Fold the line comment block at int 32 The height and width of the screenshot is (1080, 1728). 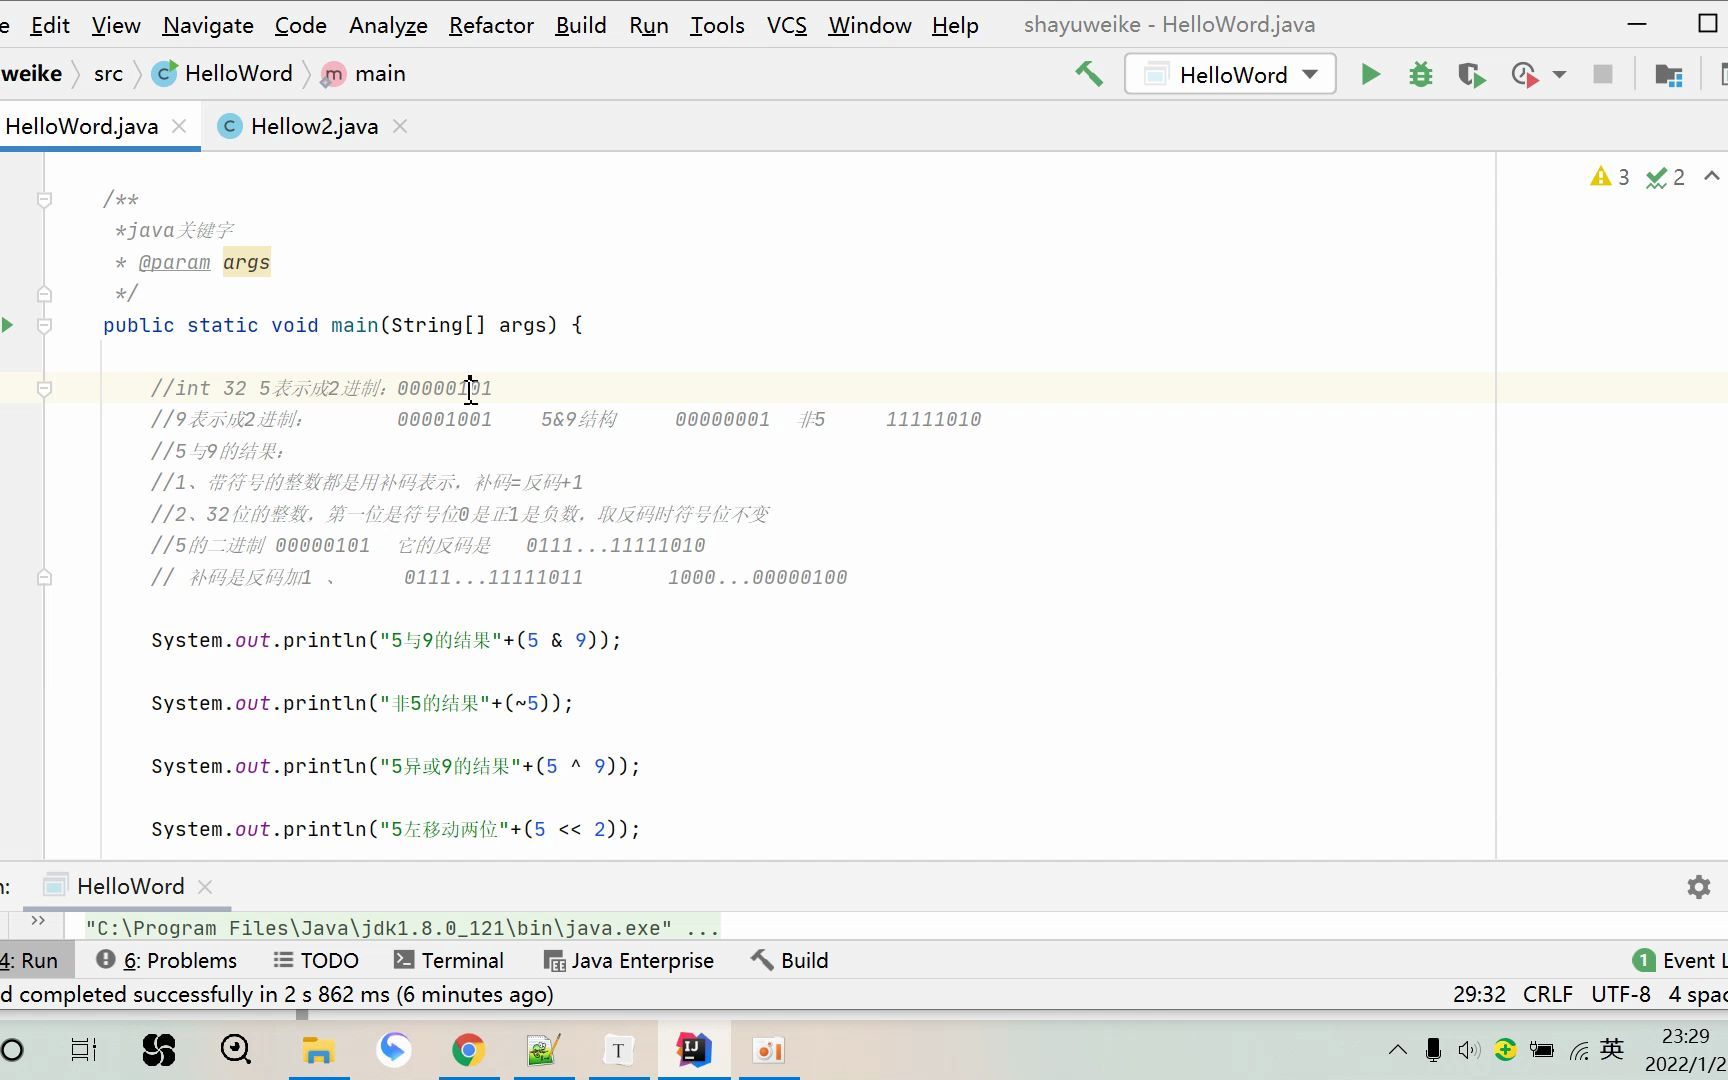pyautogui.click(x=44, y=388)
